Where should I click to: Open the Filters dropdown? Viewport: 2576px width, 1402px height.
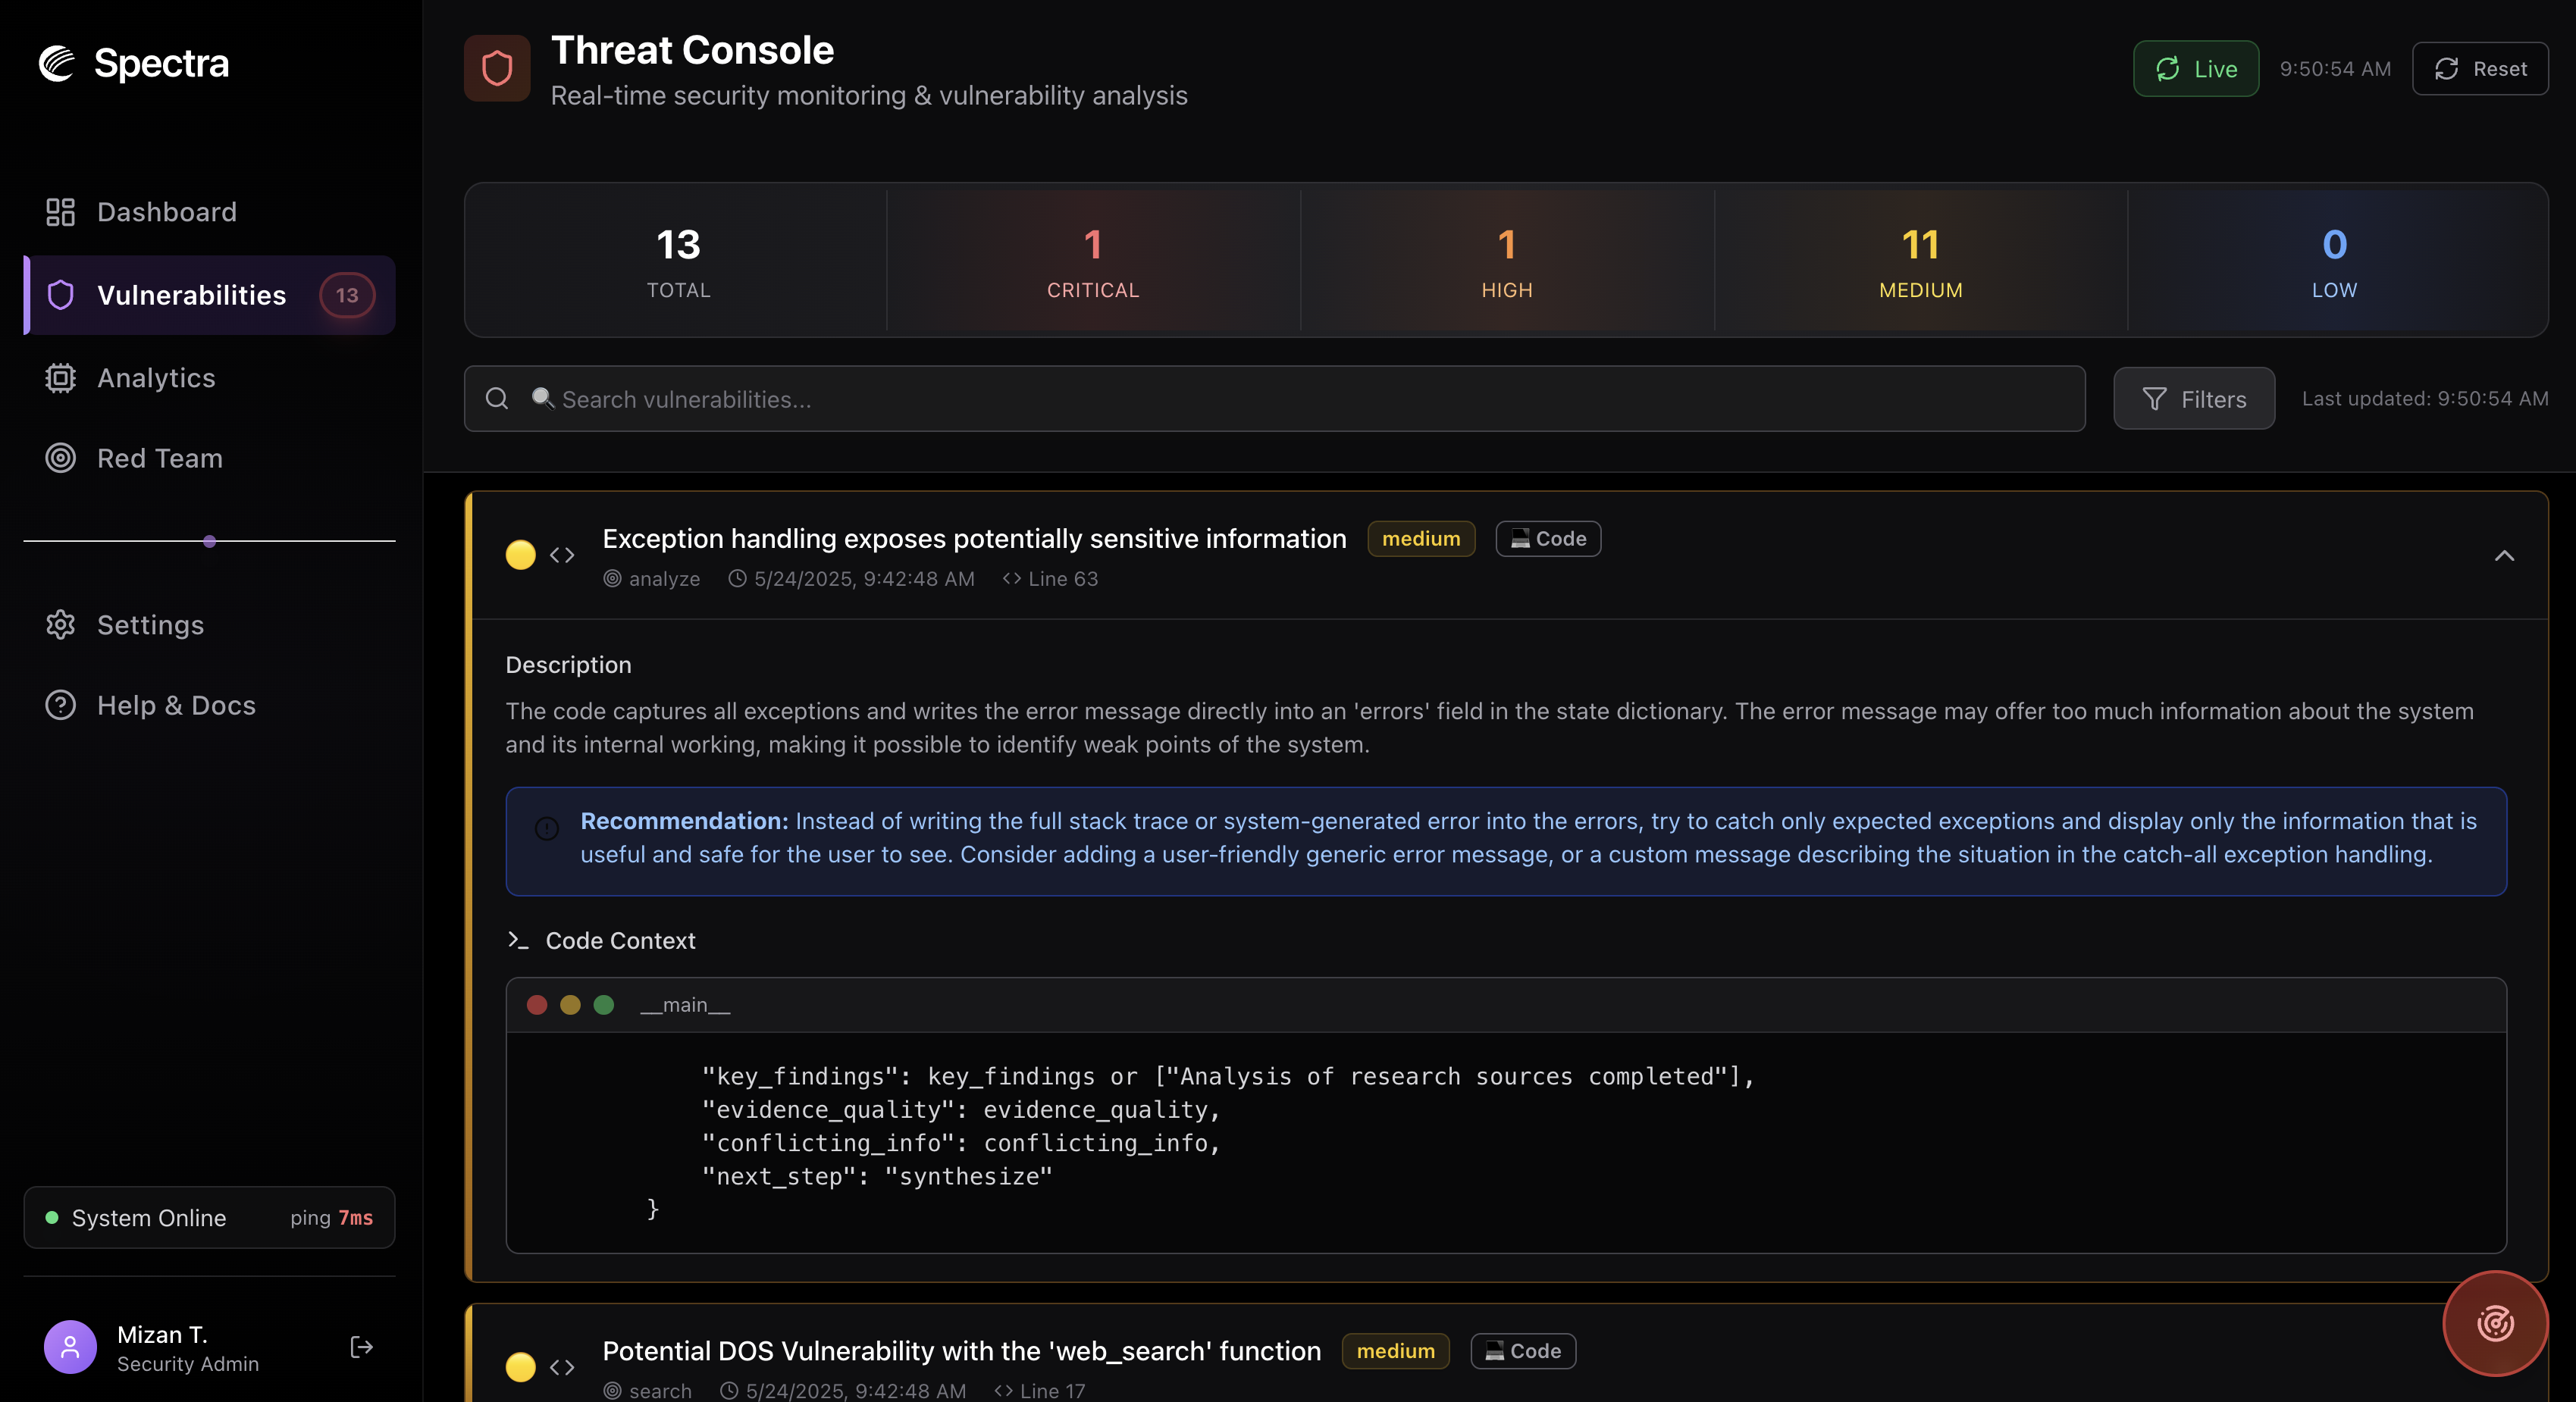tap(2194, 399)
